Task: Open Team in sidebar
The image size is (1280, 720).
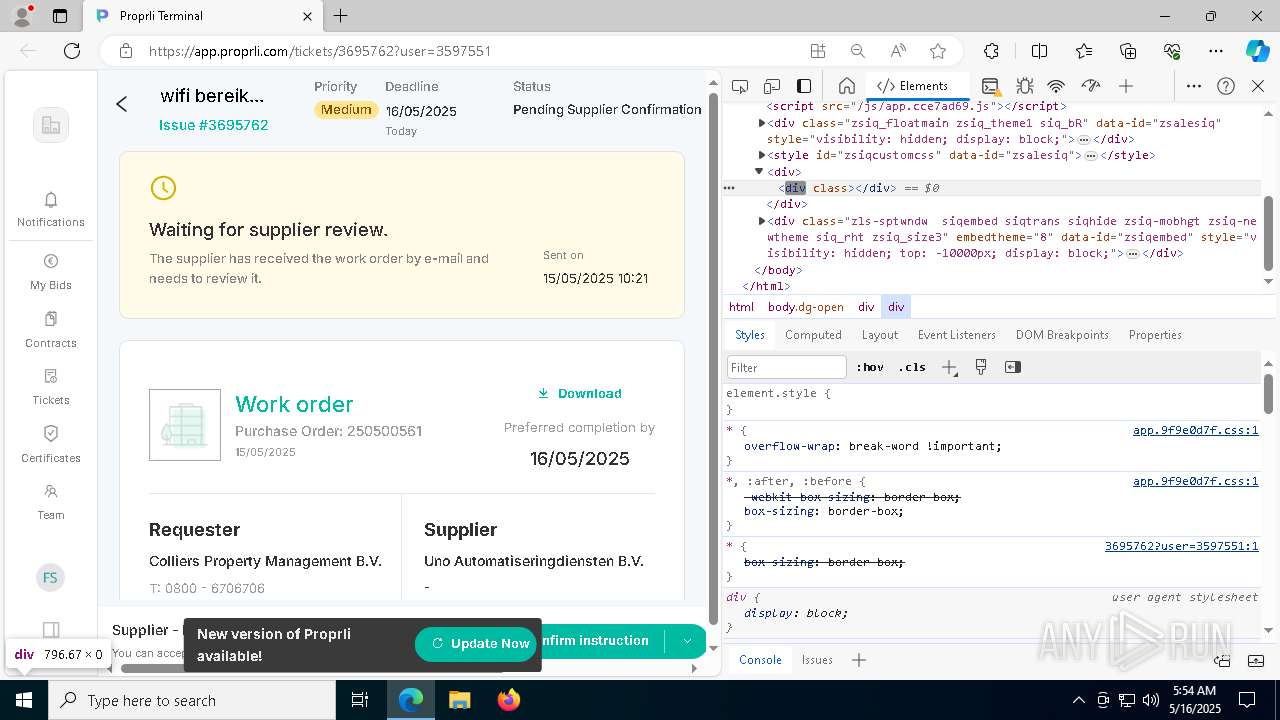Action: pos(51,502)
